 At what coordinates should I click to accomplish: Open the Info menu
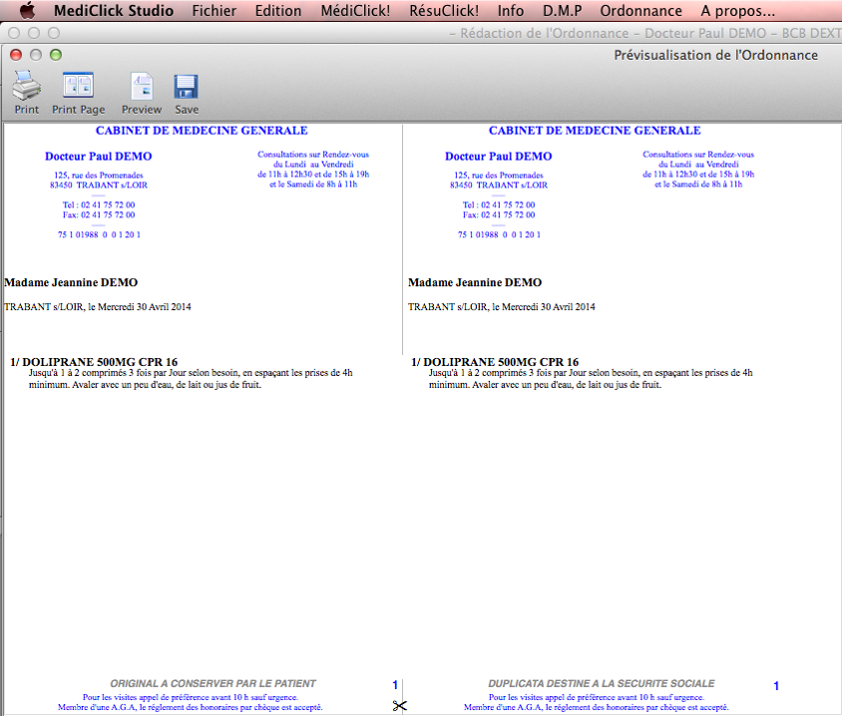pos(510,11)
